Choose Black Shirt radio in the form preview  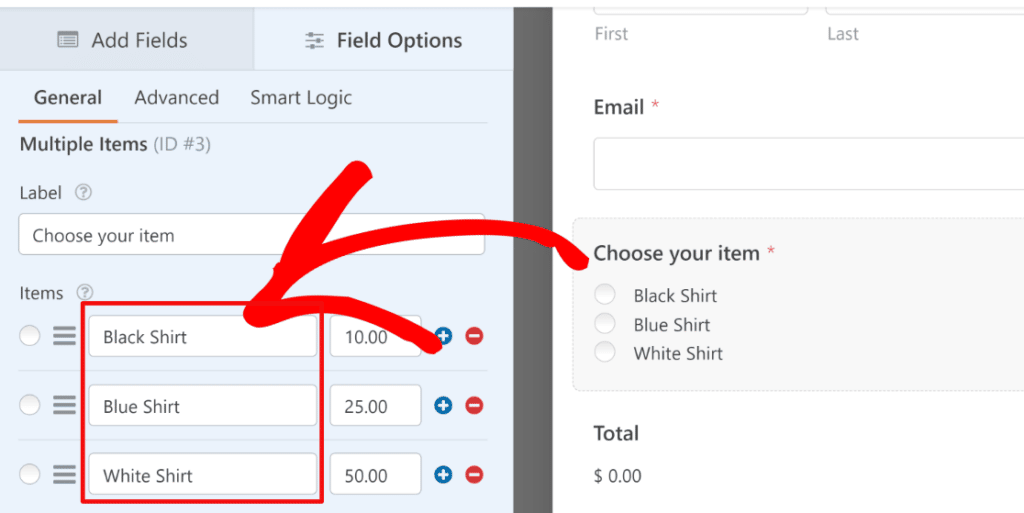[604, 294]
